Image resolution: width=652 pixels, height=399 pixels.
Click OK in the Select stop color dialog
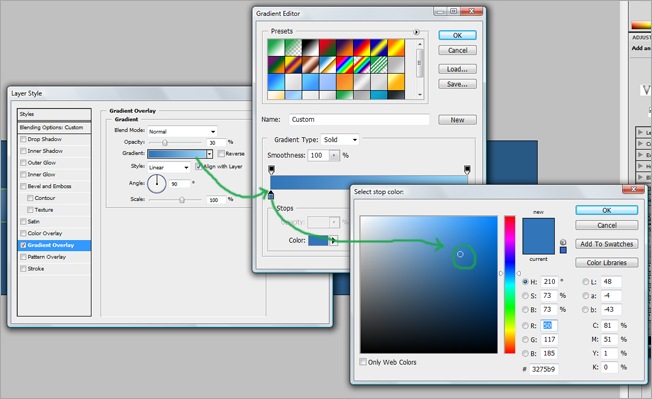607,210
